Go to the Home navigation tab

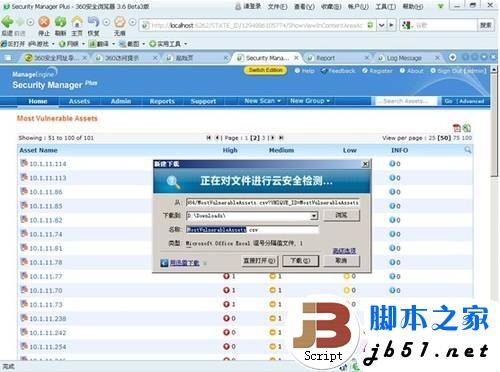click(38, 101)
